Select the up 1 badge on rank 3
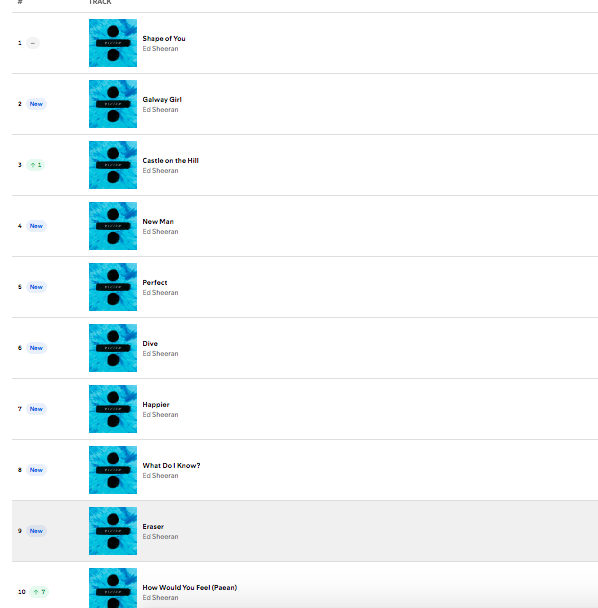 (36, 165)
